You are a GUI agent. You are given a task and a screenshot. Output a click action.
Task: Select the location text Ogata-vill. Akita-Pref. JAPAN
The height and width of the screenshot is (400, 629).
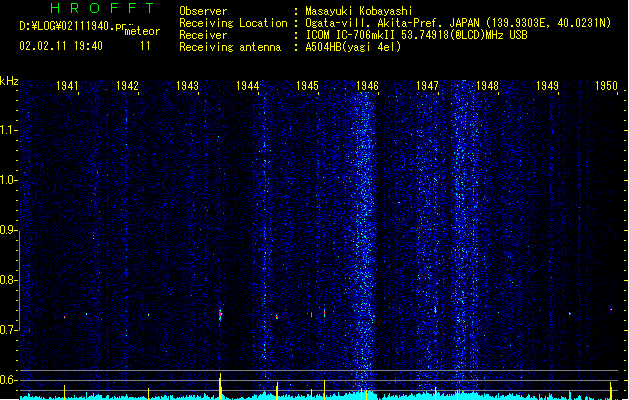point(392,23)
